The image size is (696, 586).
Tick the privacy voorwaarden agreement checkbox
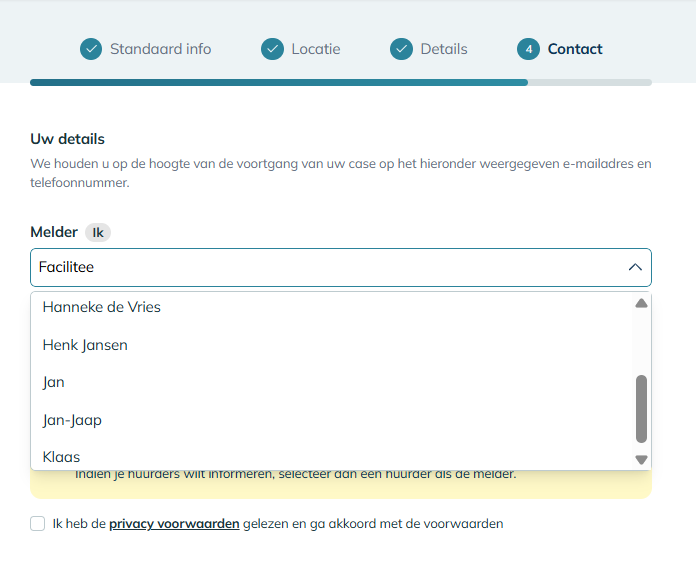point(38,523)
